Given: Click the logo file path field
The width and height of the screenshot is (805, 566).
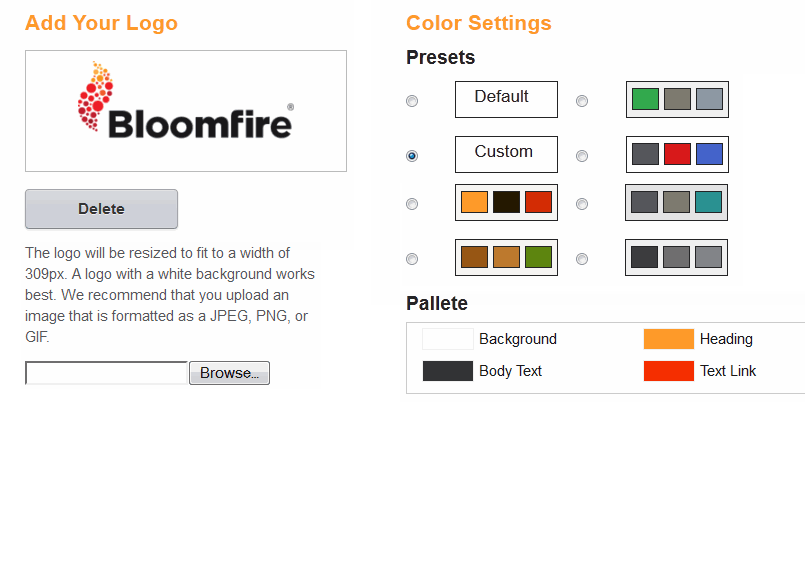Looking at the screenshot, I should 107,373.
